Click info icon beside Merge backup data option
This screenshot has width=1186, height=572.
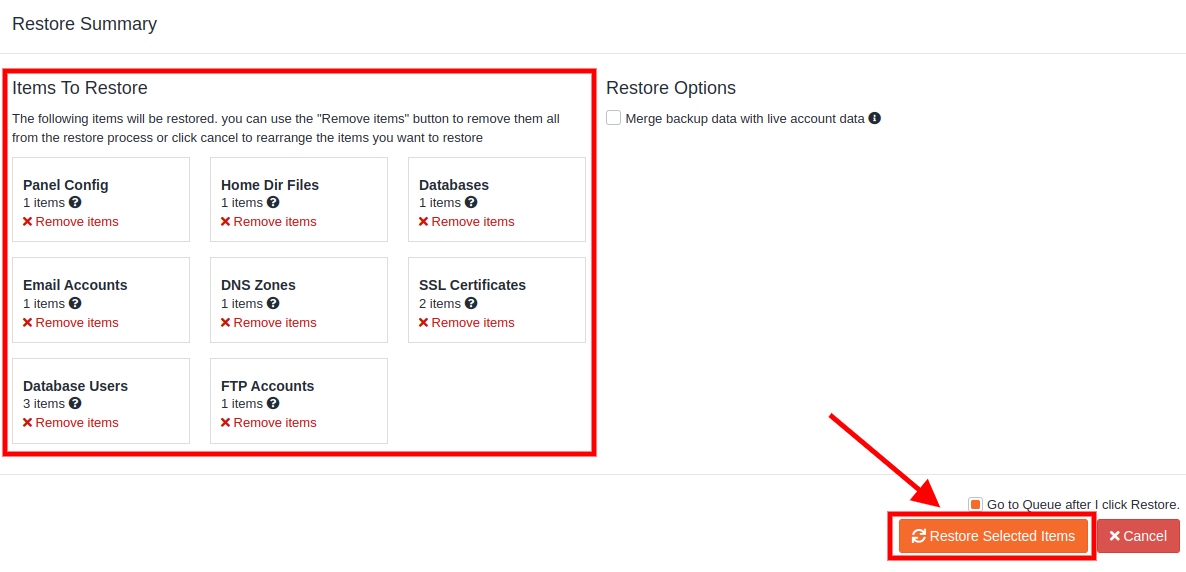point(875,118)
